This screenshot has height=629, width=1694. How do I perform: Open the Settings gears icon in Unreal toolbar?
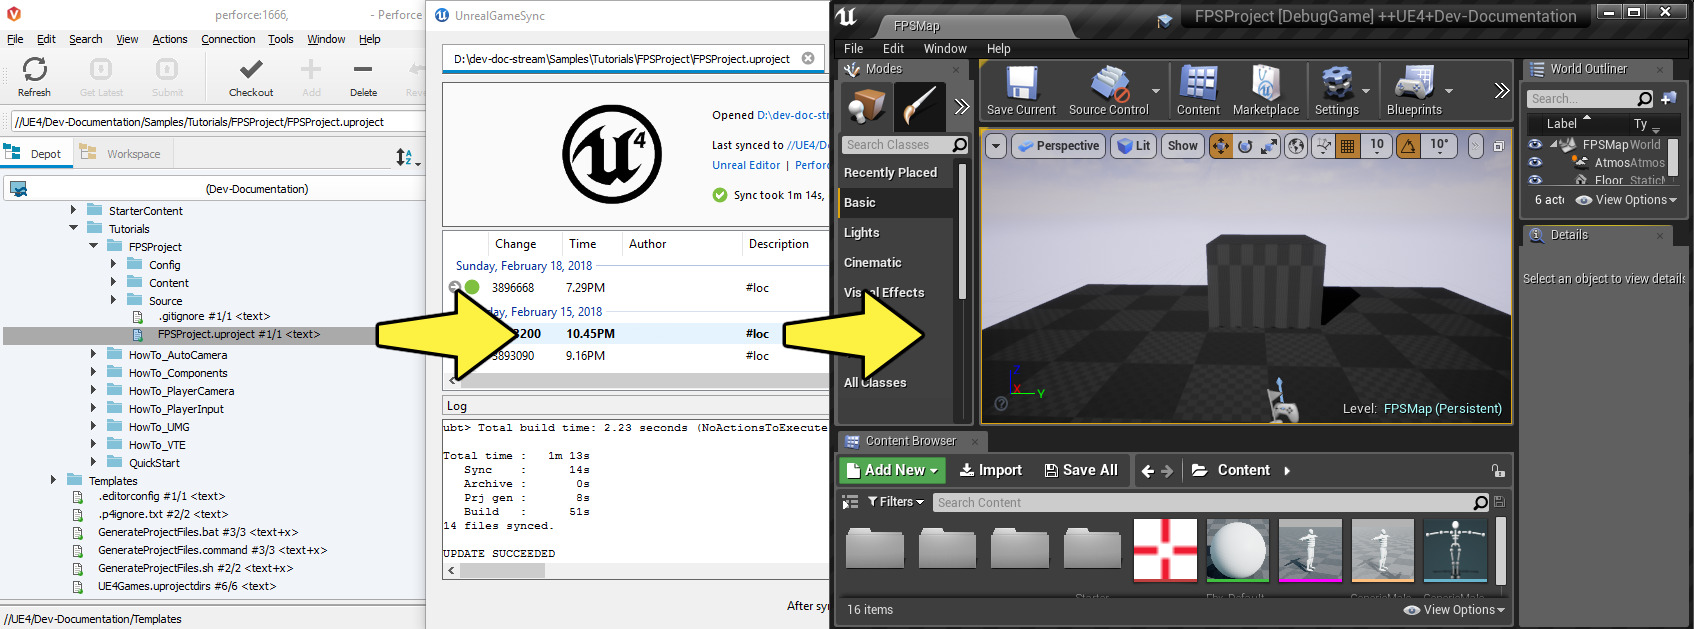pos(1337,84)
